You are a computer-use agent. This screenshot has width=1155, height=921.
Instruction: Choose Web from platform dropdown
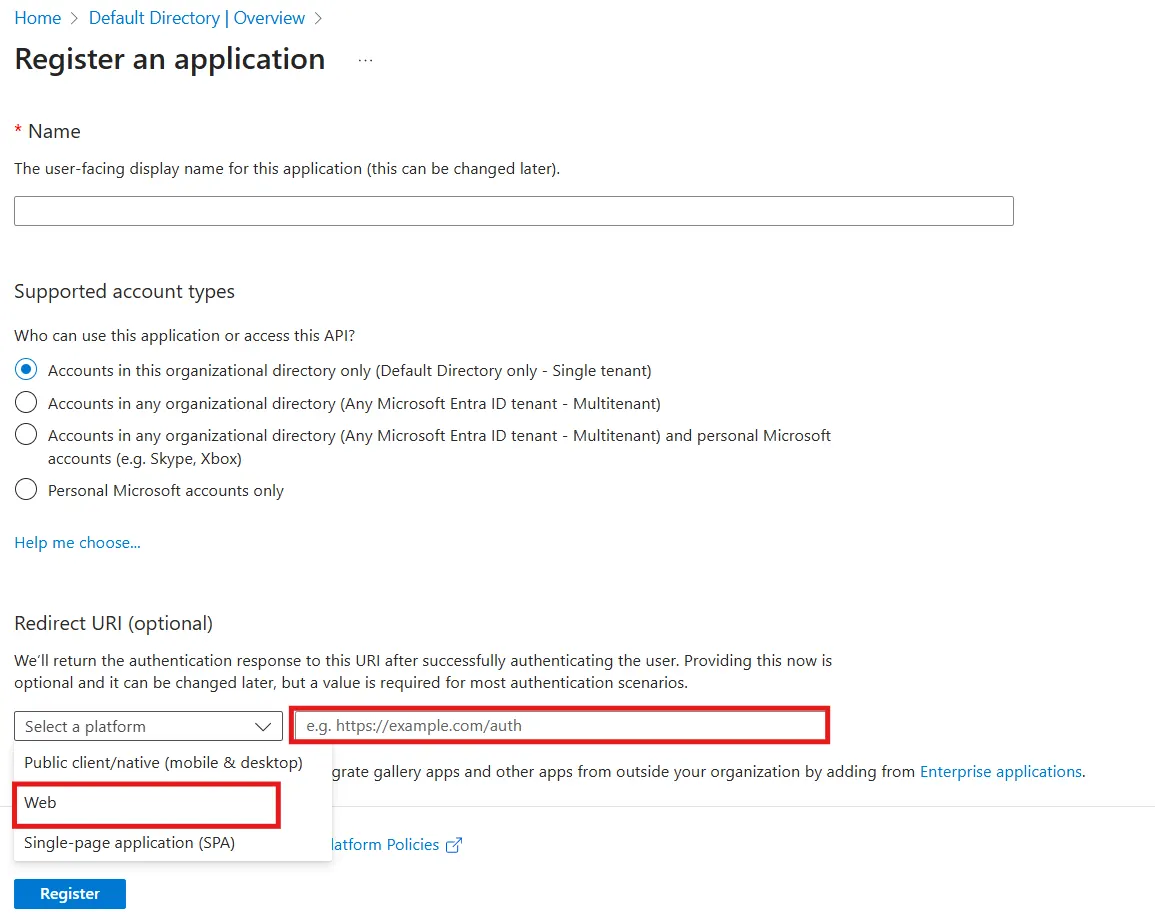click(x=146, y=802)
